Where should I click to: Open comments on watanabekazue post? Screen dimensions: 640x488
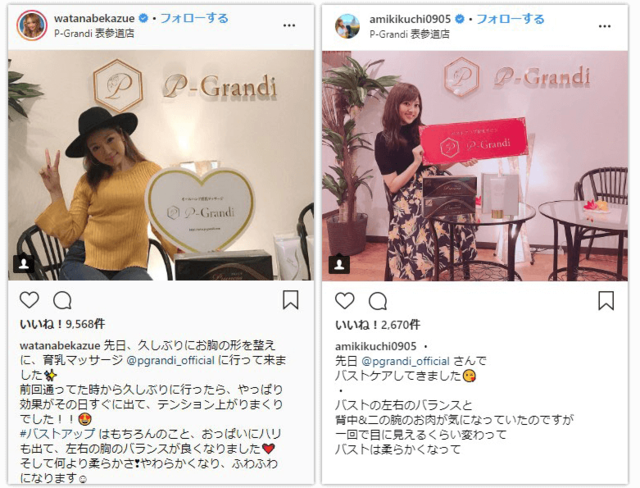(x=62, y=301)
